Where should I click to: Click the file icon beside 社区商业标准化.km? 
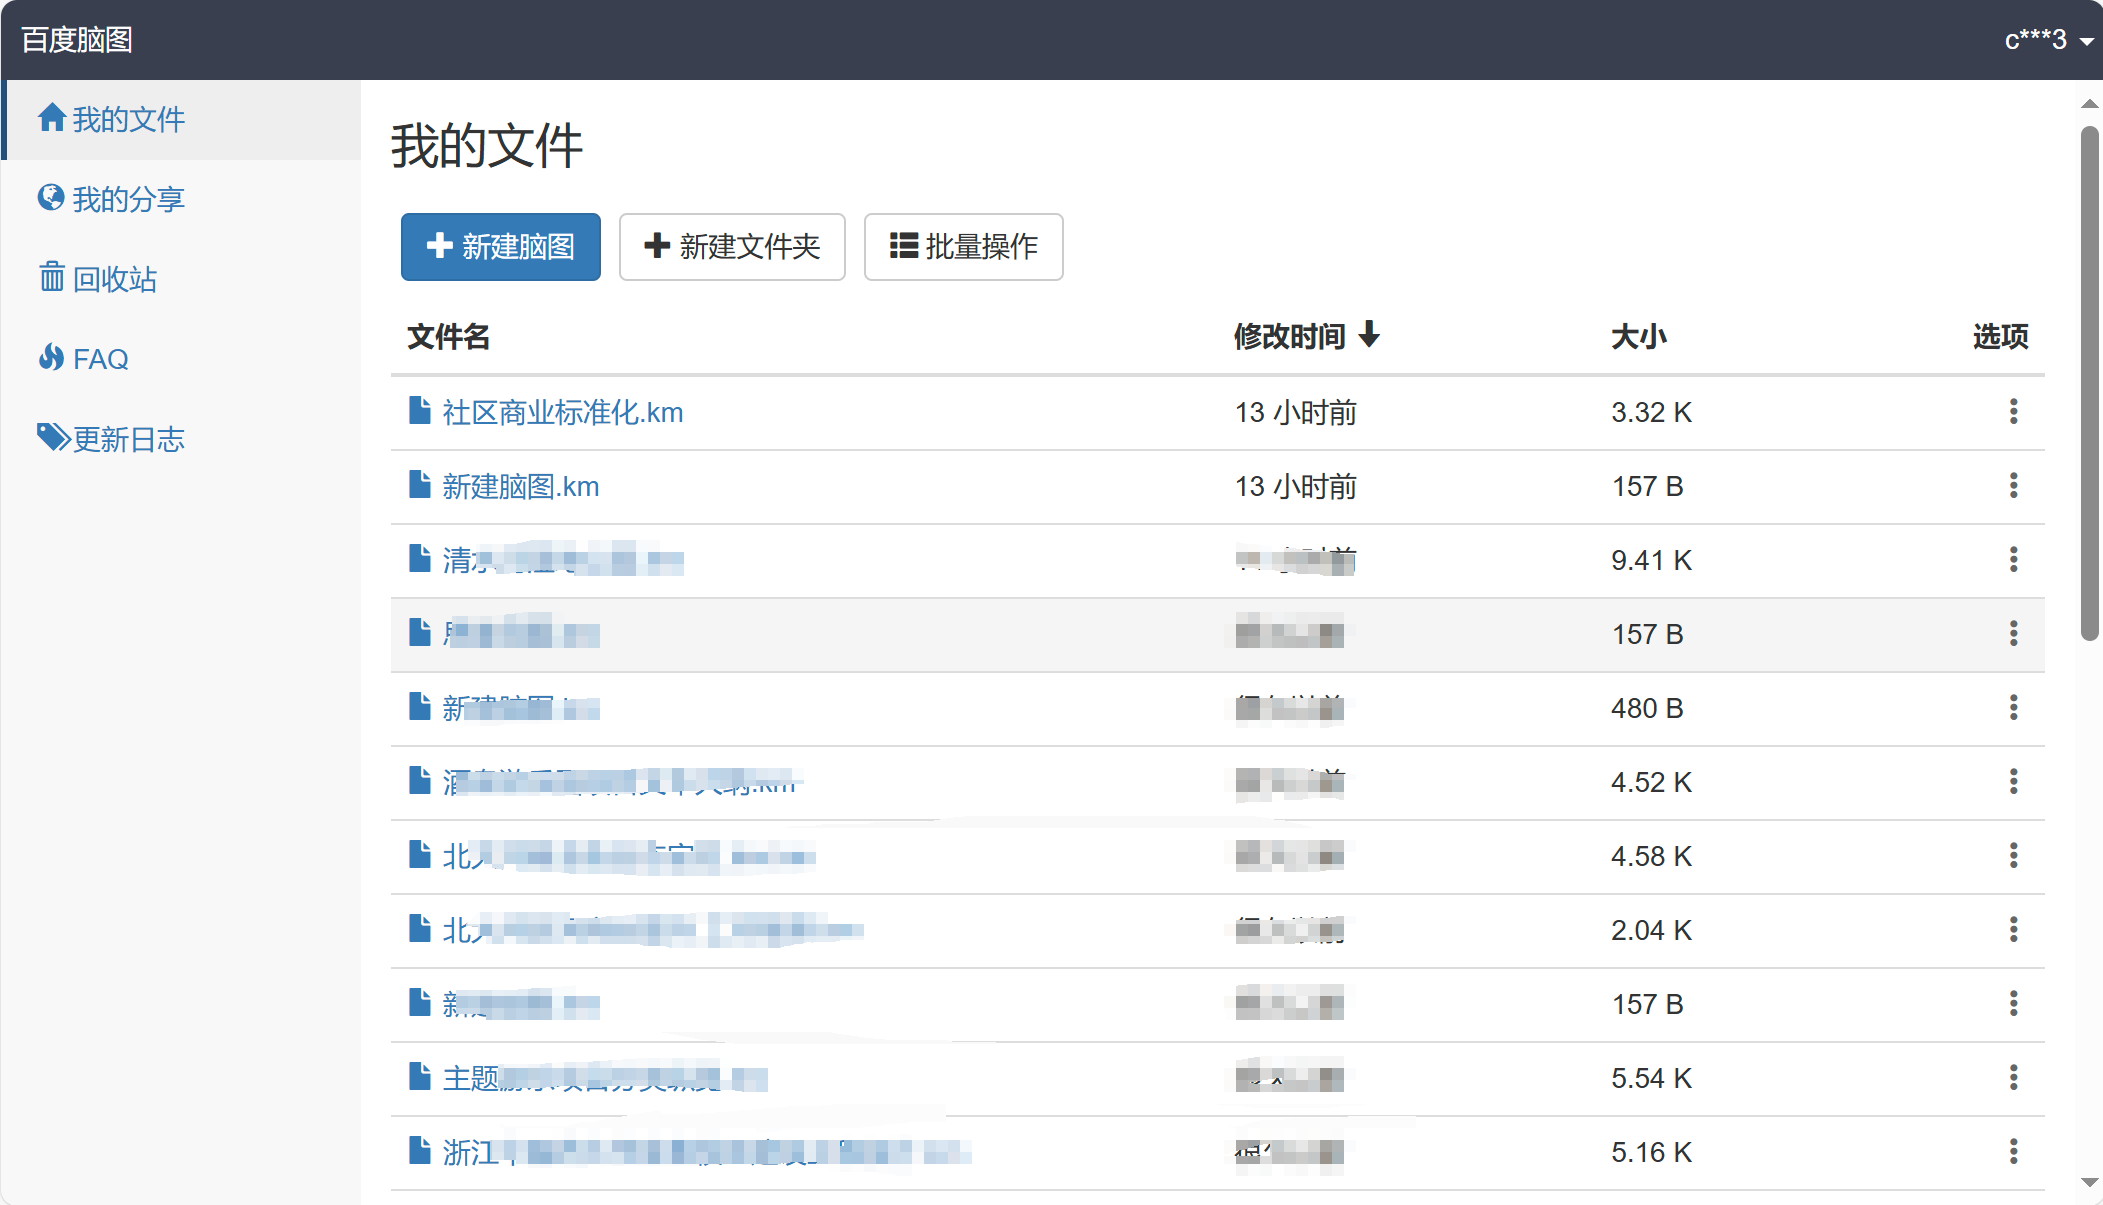click(419, 410)
